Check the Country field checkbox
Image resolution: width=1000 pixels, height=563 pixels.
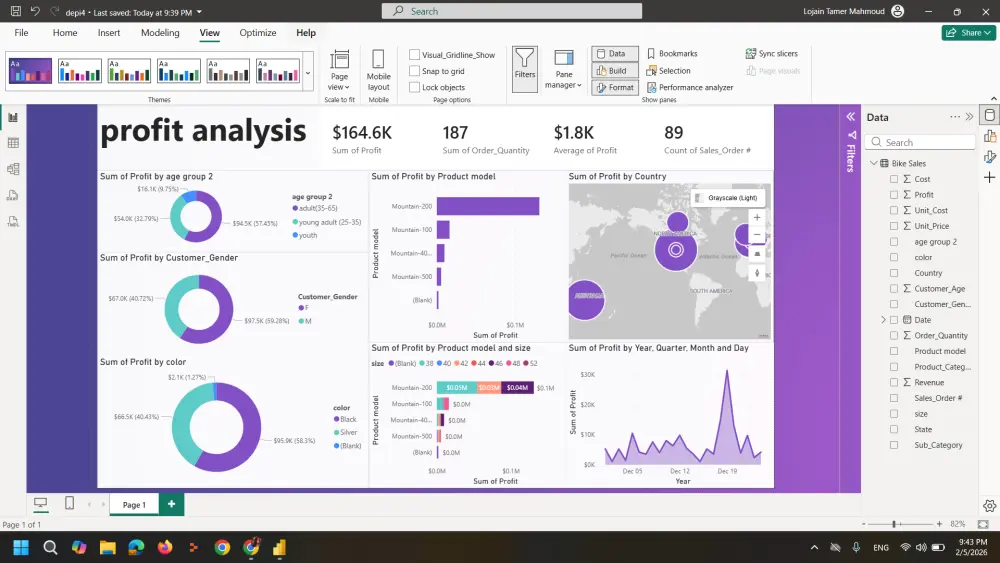(893, 273)
